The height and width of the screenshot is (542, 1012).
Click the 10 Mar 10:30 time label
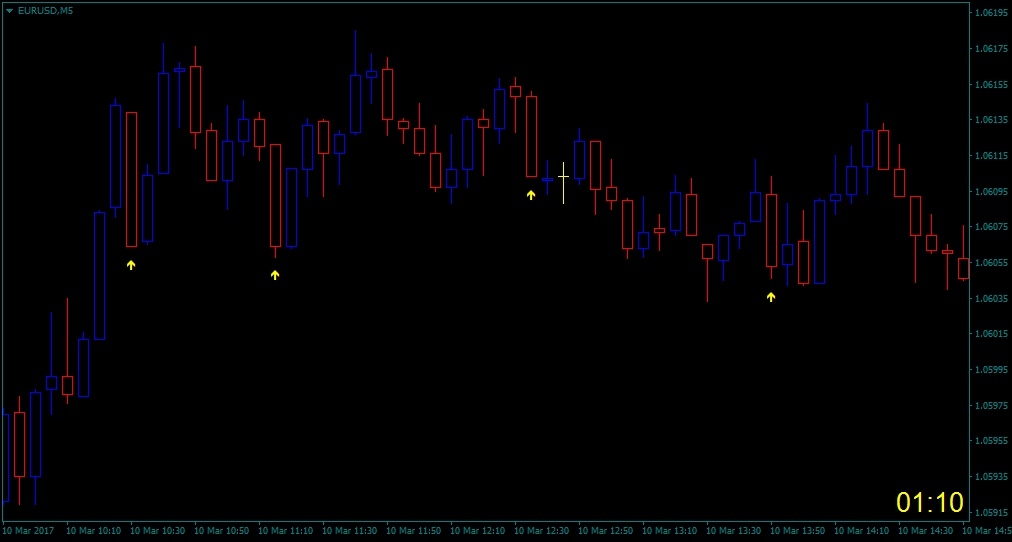point(157,531)
